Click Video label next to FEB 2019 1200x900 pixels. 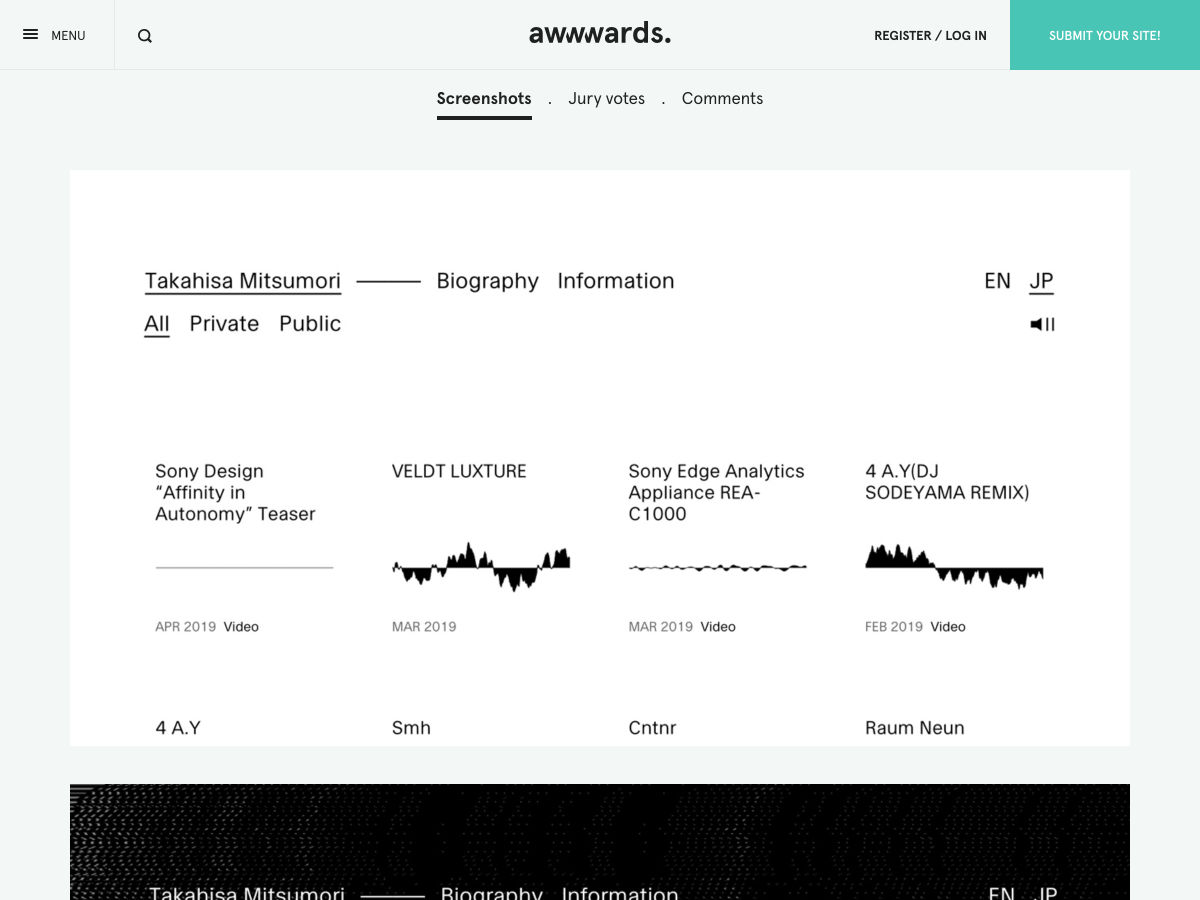click(x=948, y=627)
